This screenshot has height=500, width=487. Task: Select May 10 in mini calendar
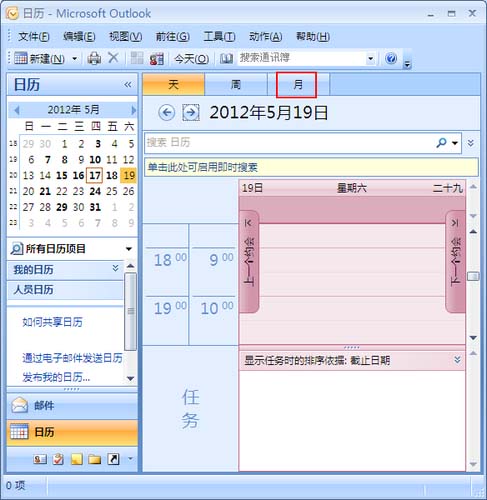pyautogui.click(x=95, y=160)
